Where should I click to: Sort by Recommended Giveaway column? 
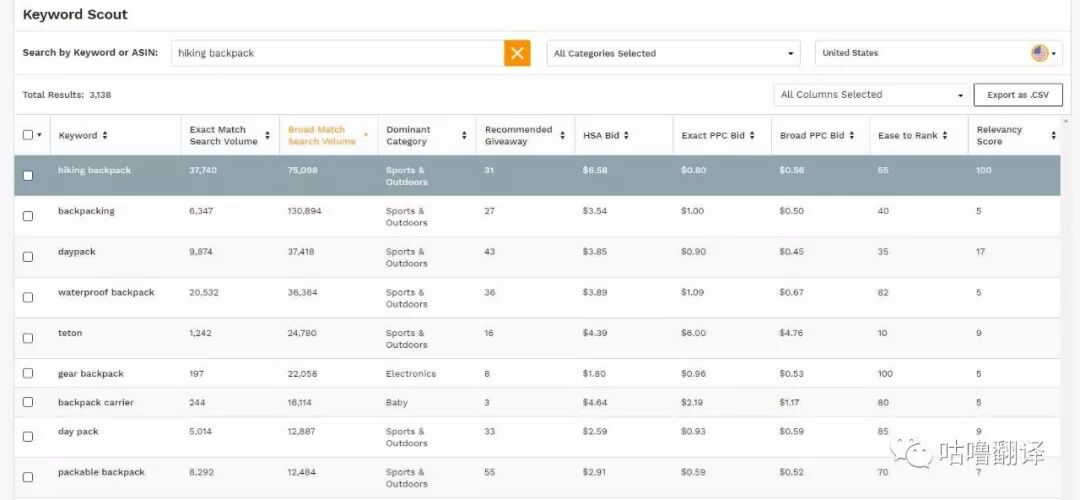coord(563,136)
